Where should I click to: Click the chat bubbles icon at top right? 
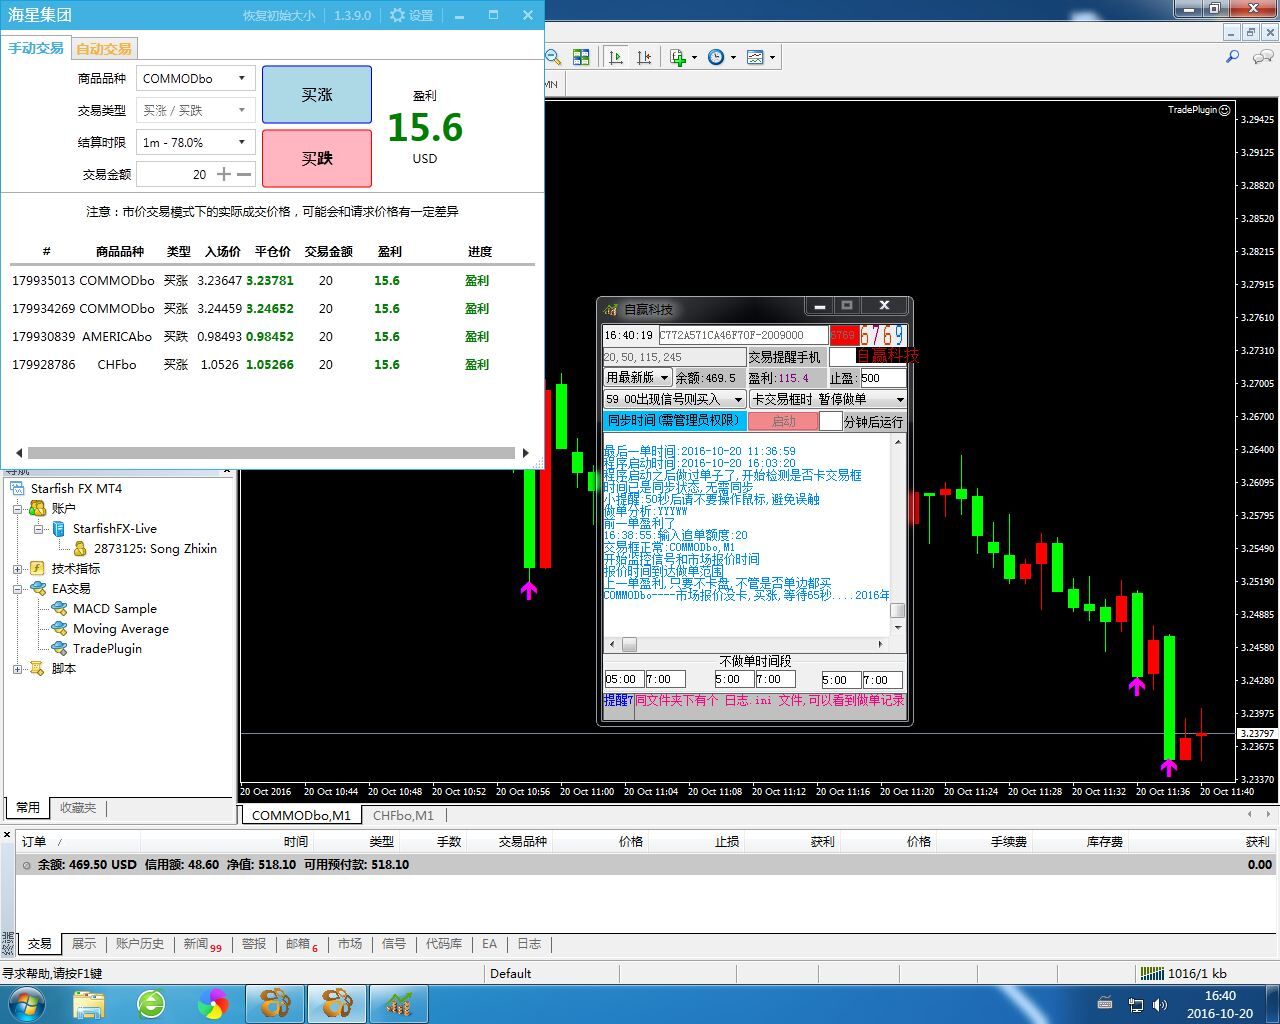point(1263,57)
